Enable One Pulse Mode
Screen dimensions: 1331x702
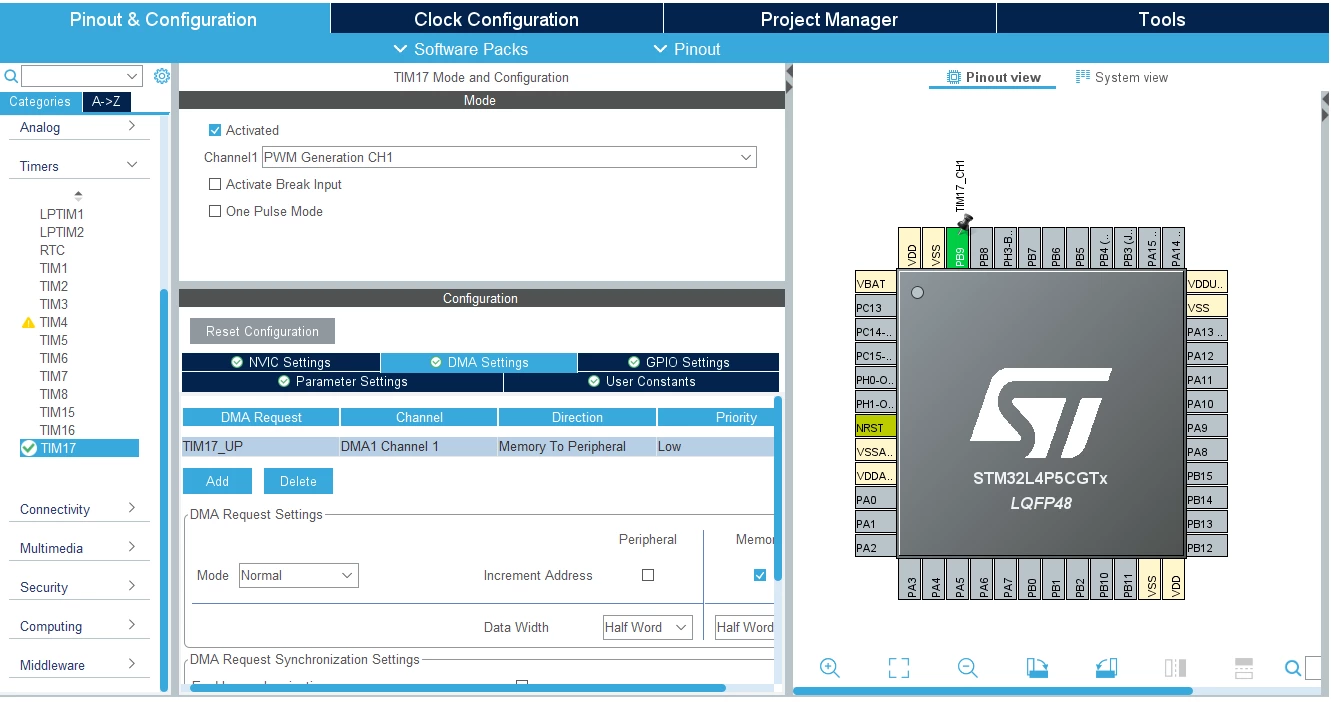[214, 211]
